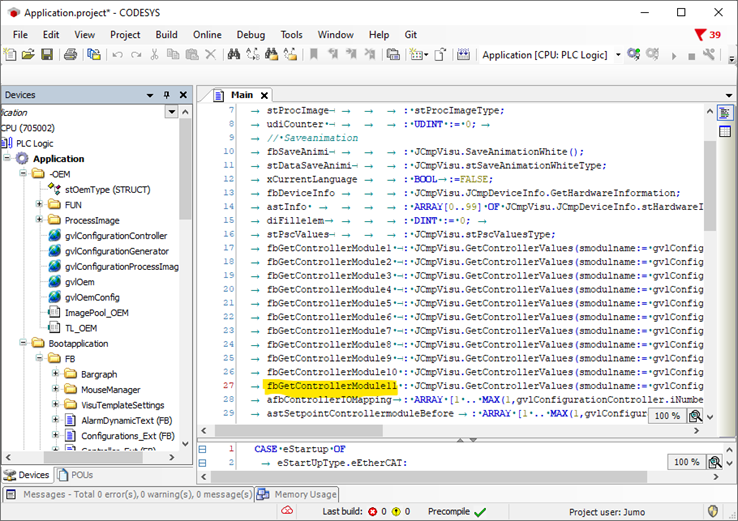Click the Open project folder icon

[x=28, y=54]
